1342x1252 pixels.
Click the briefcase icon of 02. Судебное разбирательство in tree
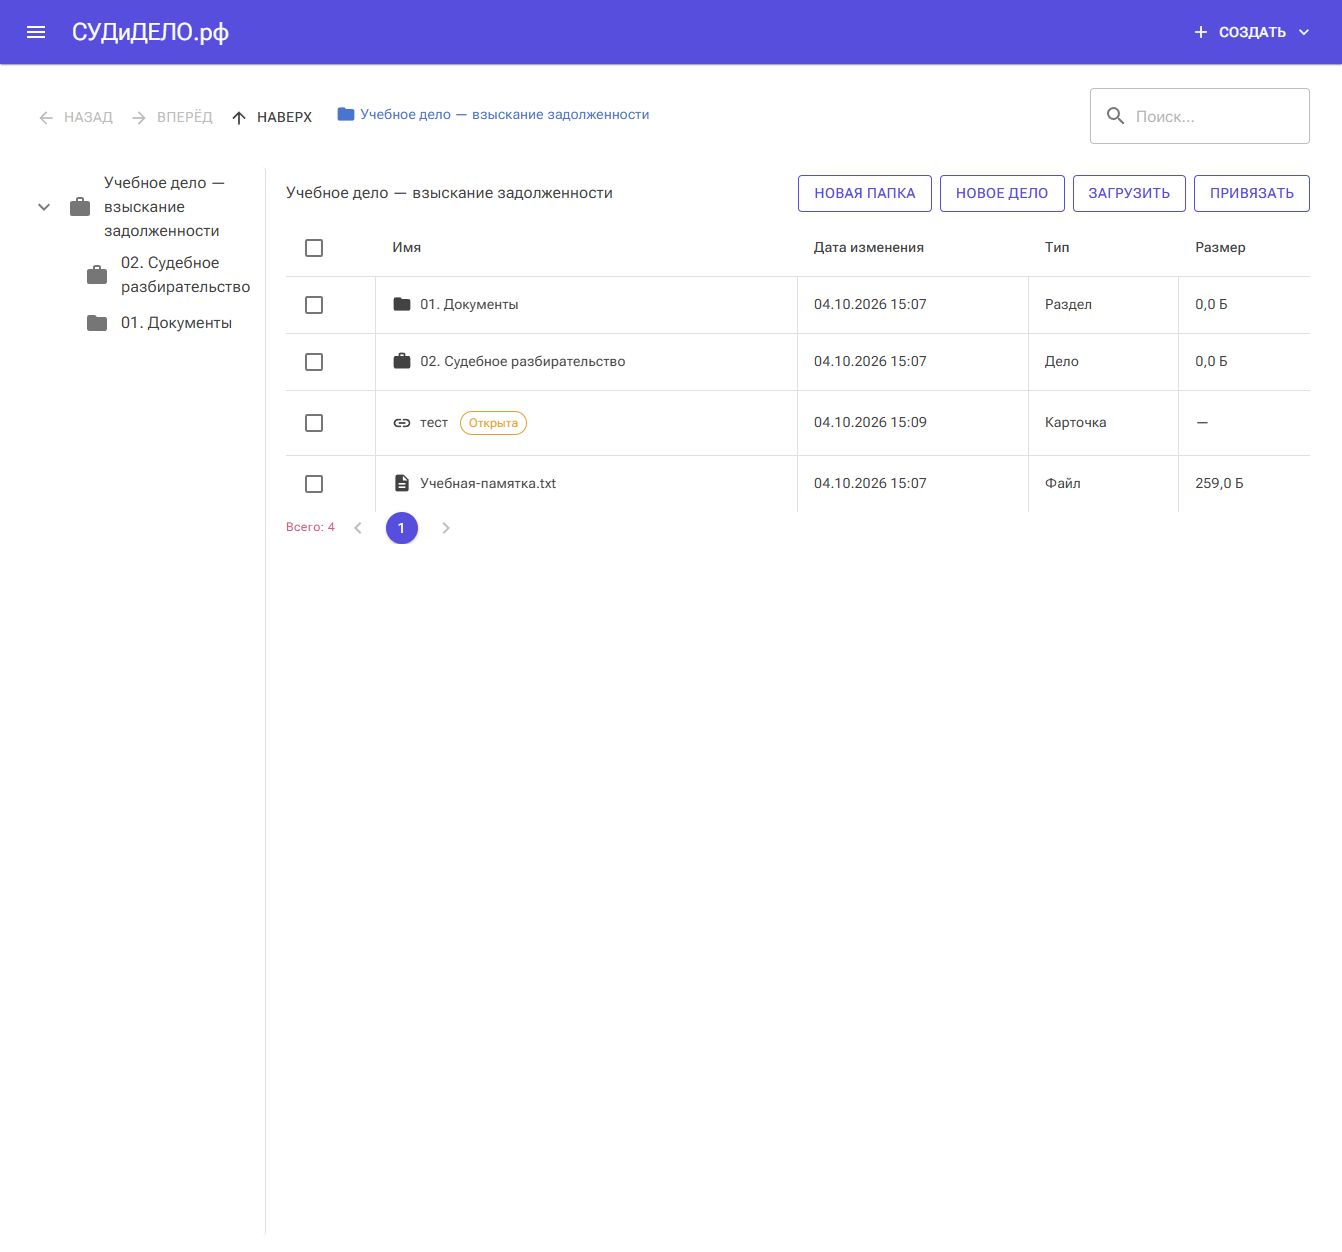[x=97, y=275]
